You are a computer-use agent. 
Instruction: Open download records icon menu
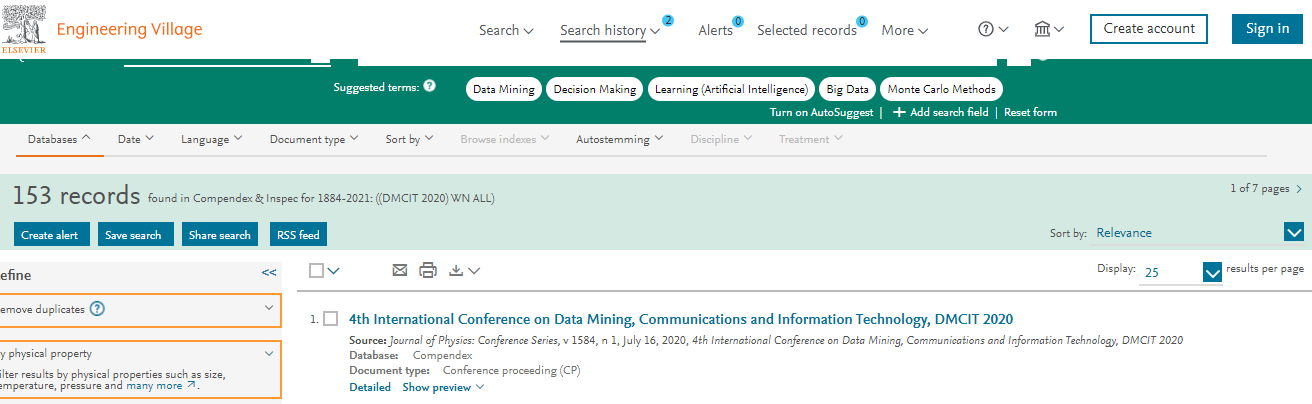pyautogui.click(x=464, y=270)
